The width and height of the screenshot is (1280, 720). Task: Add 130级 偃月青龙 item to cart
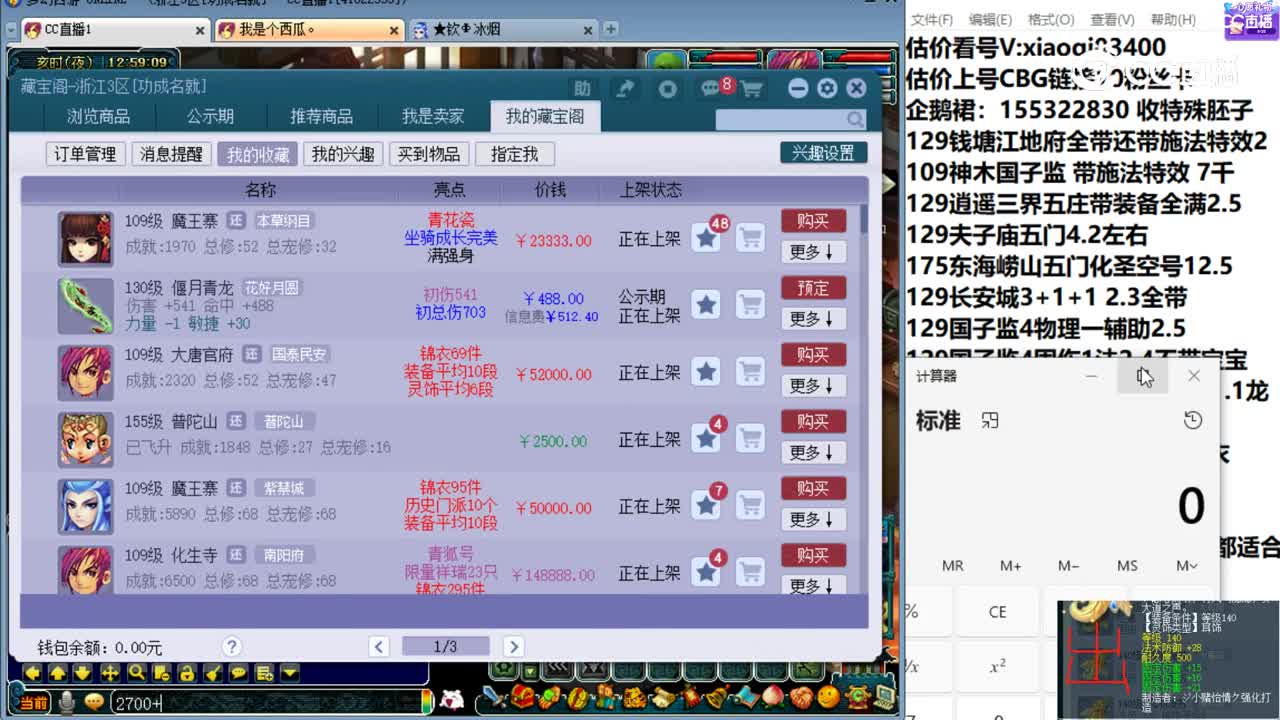point(750,304)
